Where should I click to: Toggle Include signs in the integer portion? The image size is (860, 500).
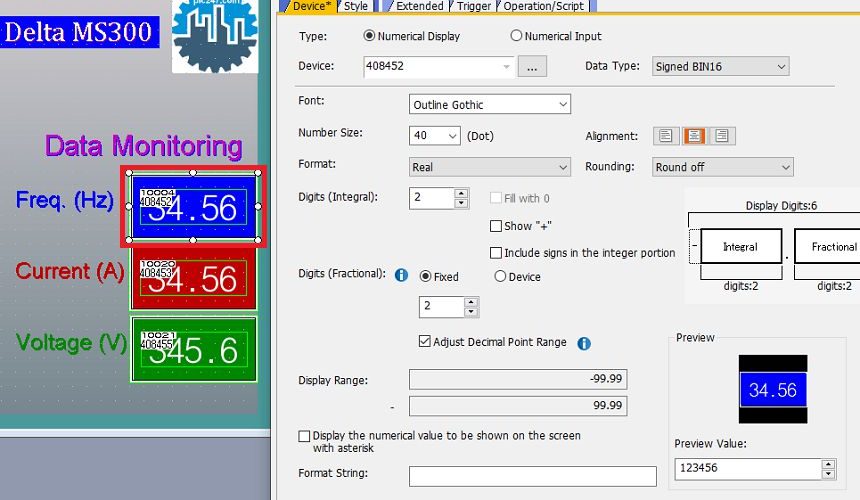[x=496, y=253]
